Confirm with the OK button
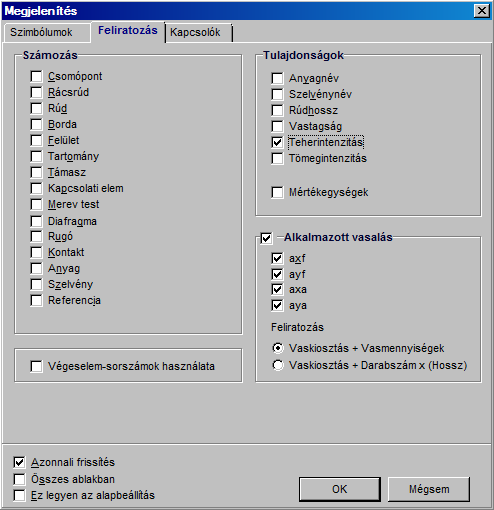 pyautogui.click(x=340, y=489)
